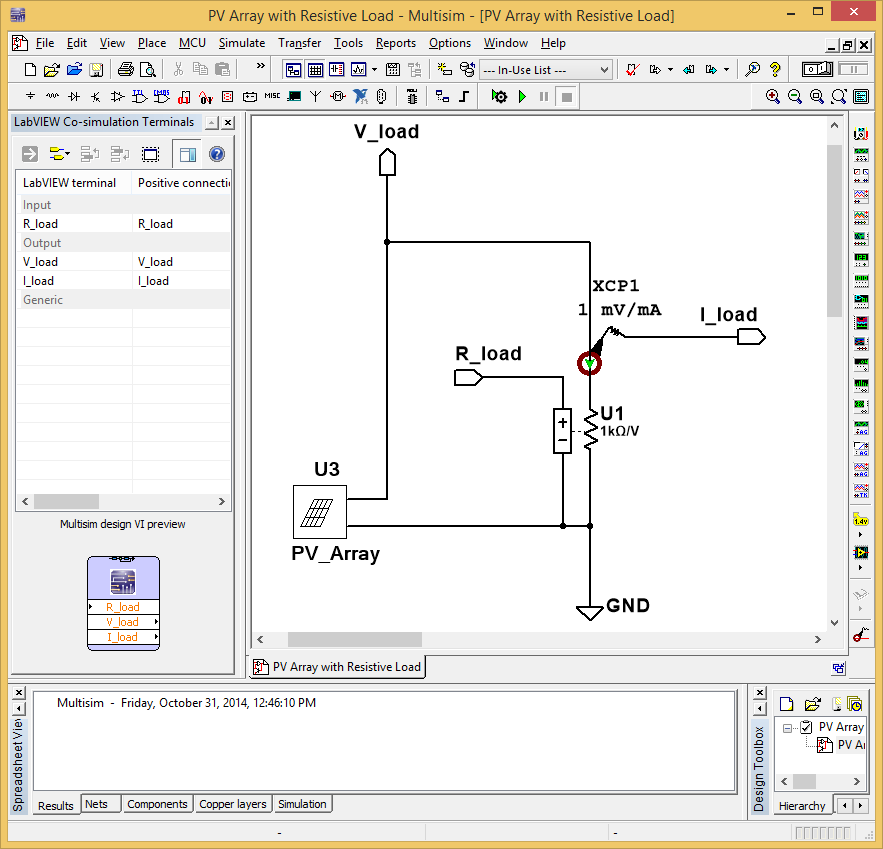Viewport: 883px width, 849px height.
Task: Place a ground source component icon
Action: pyautogui.click(x=30, y=97)
